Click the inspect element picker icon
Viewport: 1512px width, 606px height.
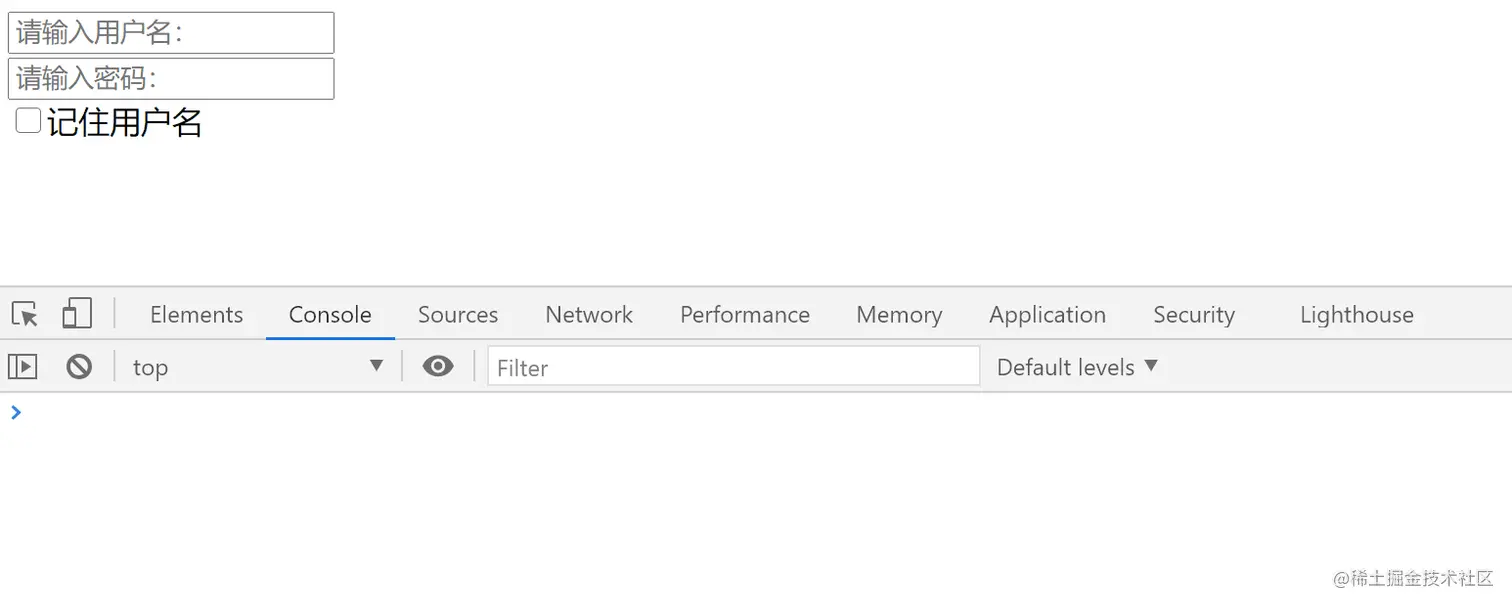tap(25, 314)
